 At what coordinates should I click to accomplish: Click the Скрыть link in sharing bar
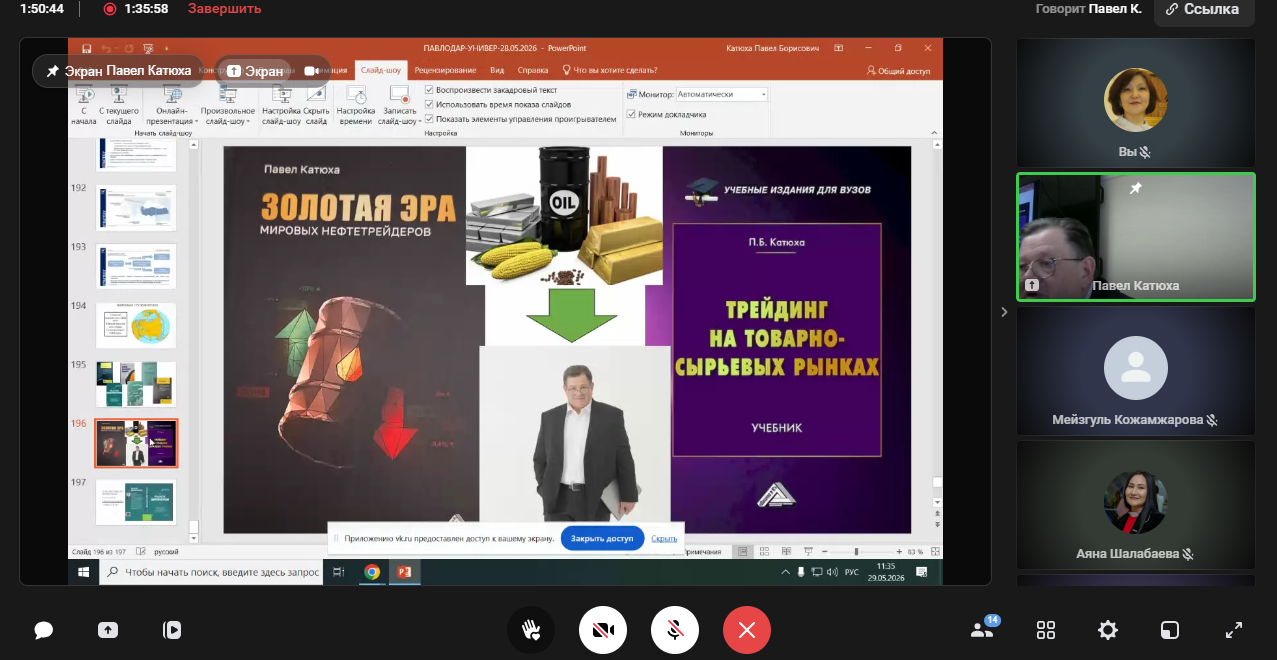(x=664, y=538)
